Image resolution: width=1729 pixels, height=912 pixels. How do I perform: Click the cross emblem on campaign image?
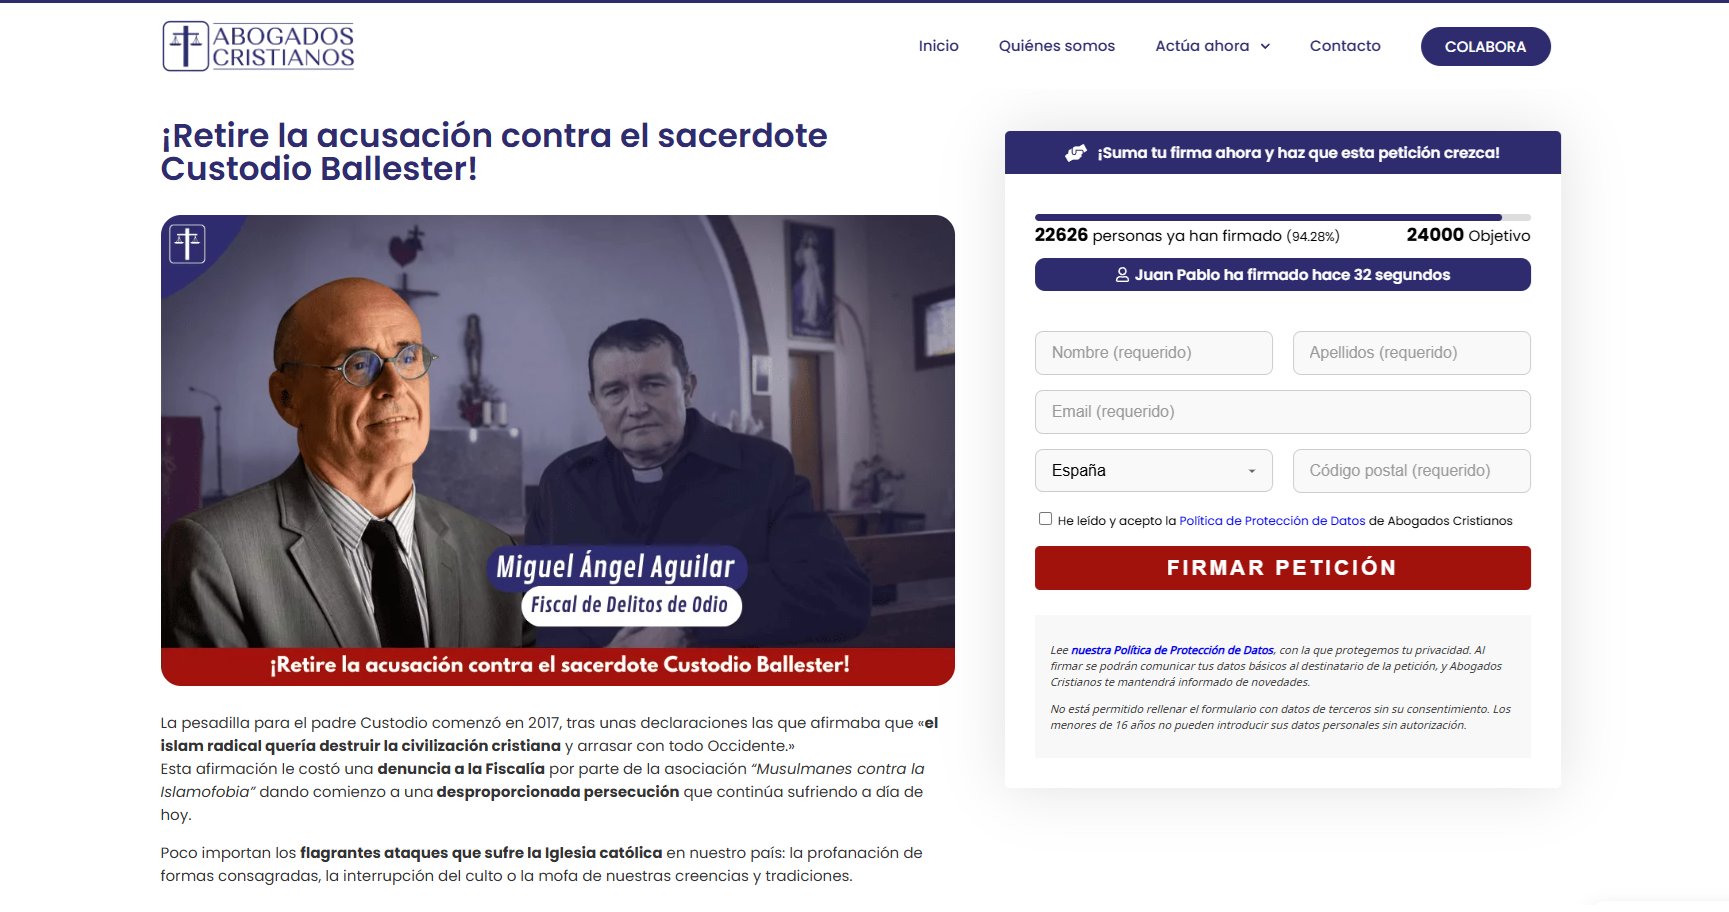point(187,243)
